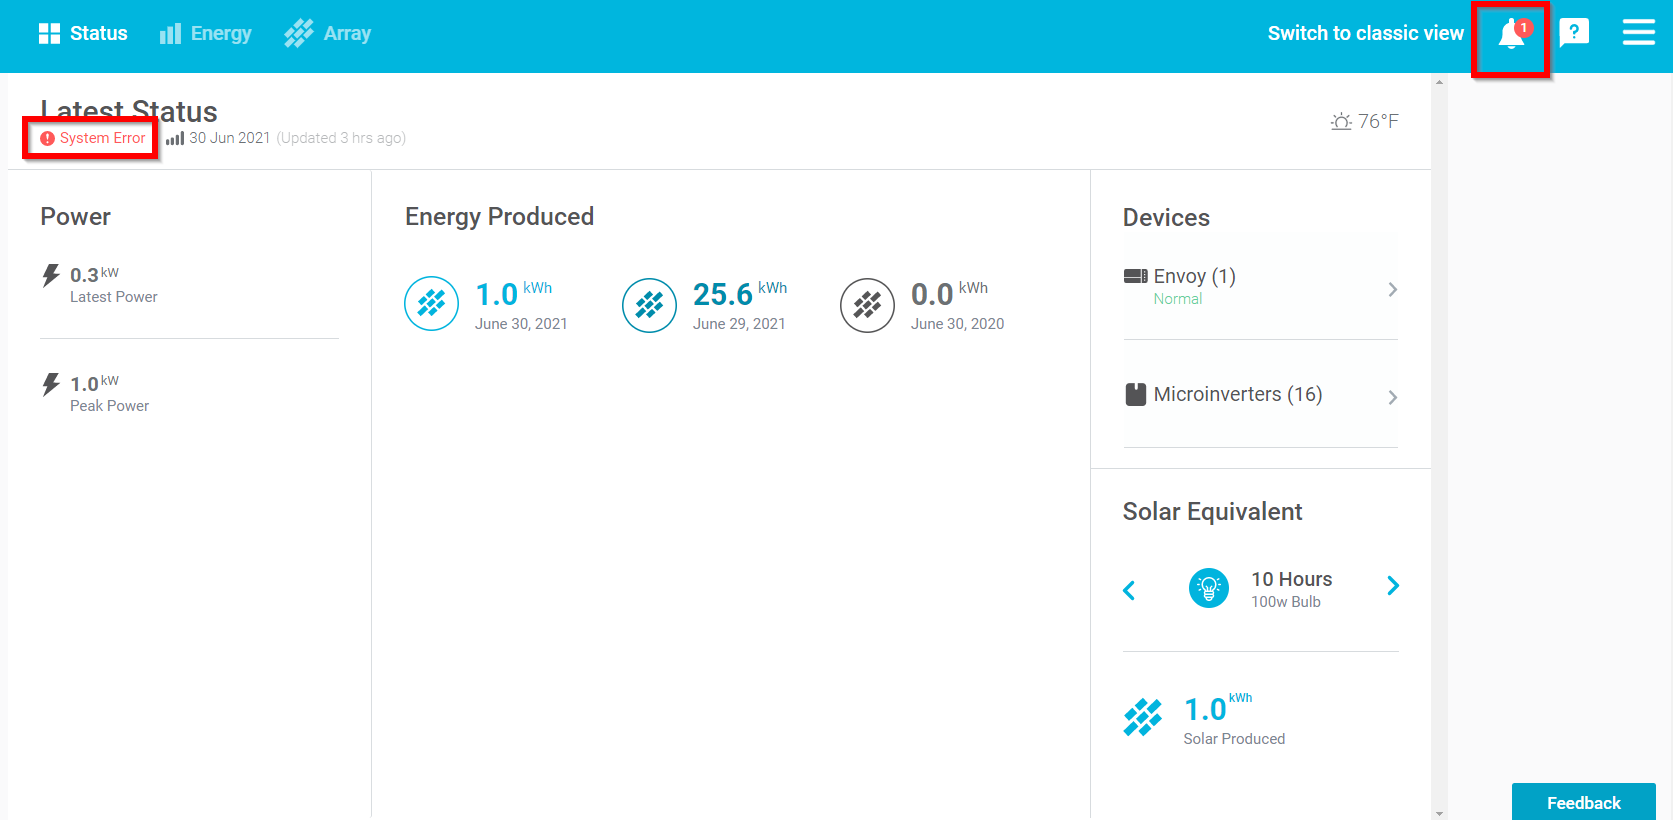Viewport: 1673px width, 820px height.
Task: Click the Latest Power lightning icon
Action: tap(51, 275)
